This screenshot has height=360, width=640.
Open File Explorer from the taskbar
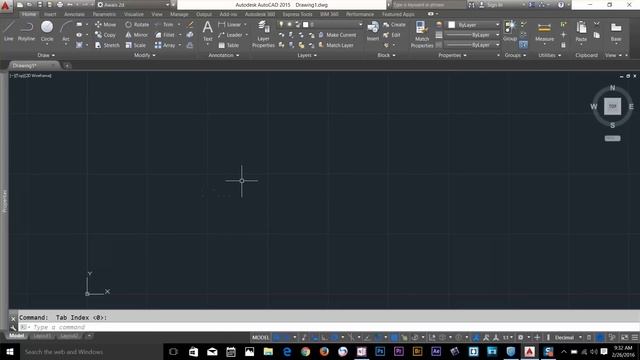click(268, 351)
